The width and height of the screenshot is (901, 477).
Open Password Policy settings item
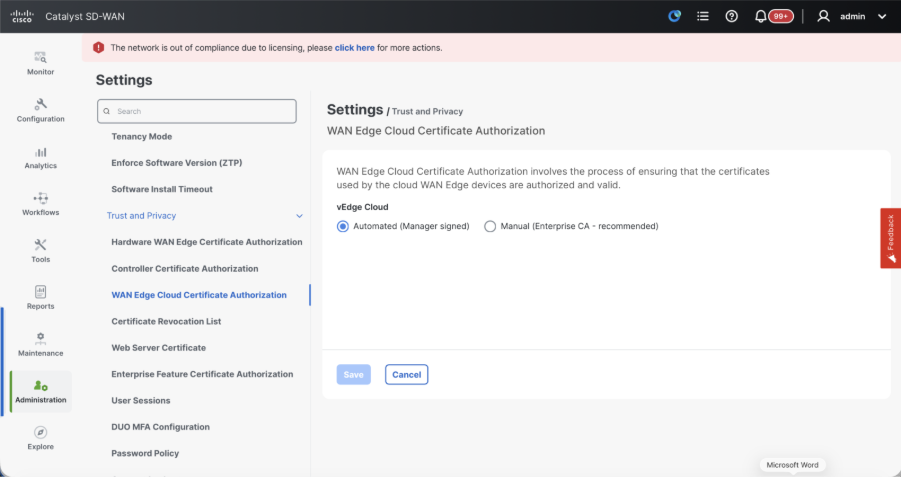click(145, 453)
